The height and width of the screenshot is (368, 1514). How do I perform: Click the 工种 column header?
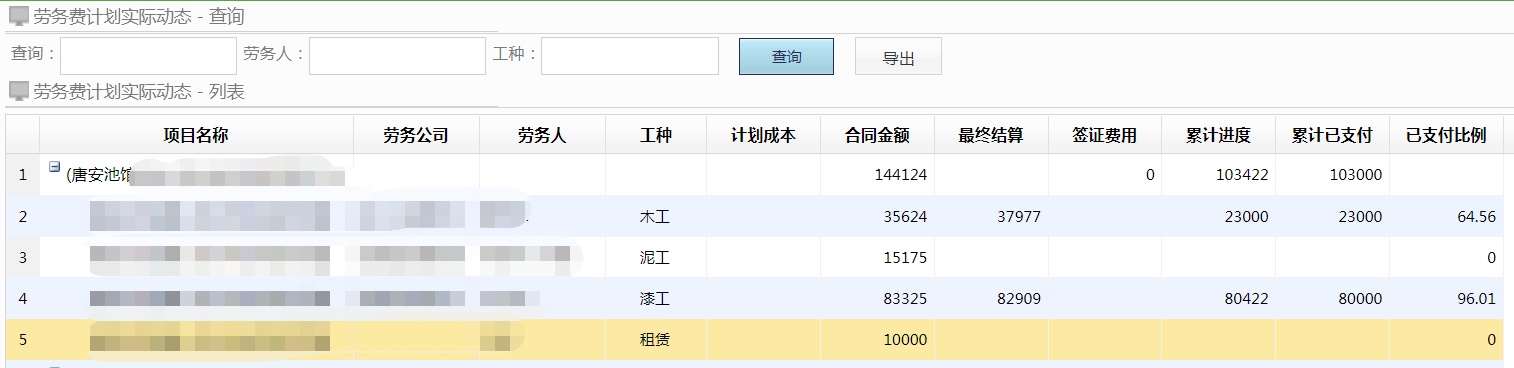[656, 135]
